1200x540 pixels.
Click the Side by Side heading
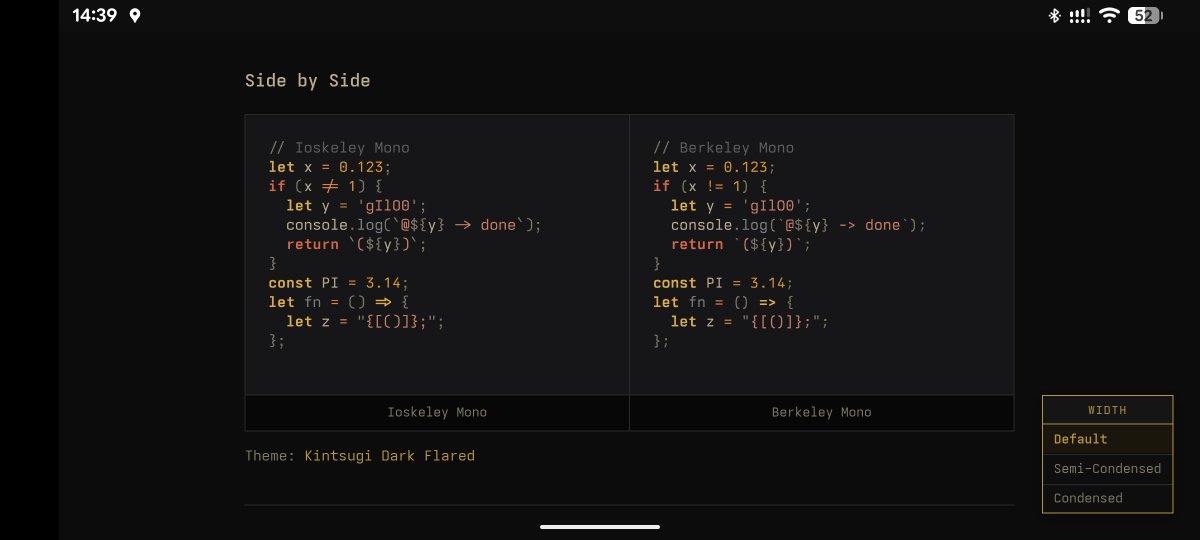coord(308,81)
